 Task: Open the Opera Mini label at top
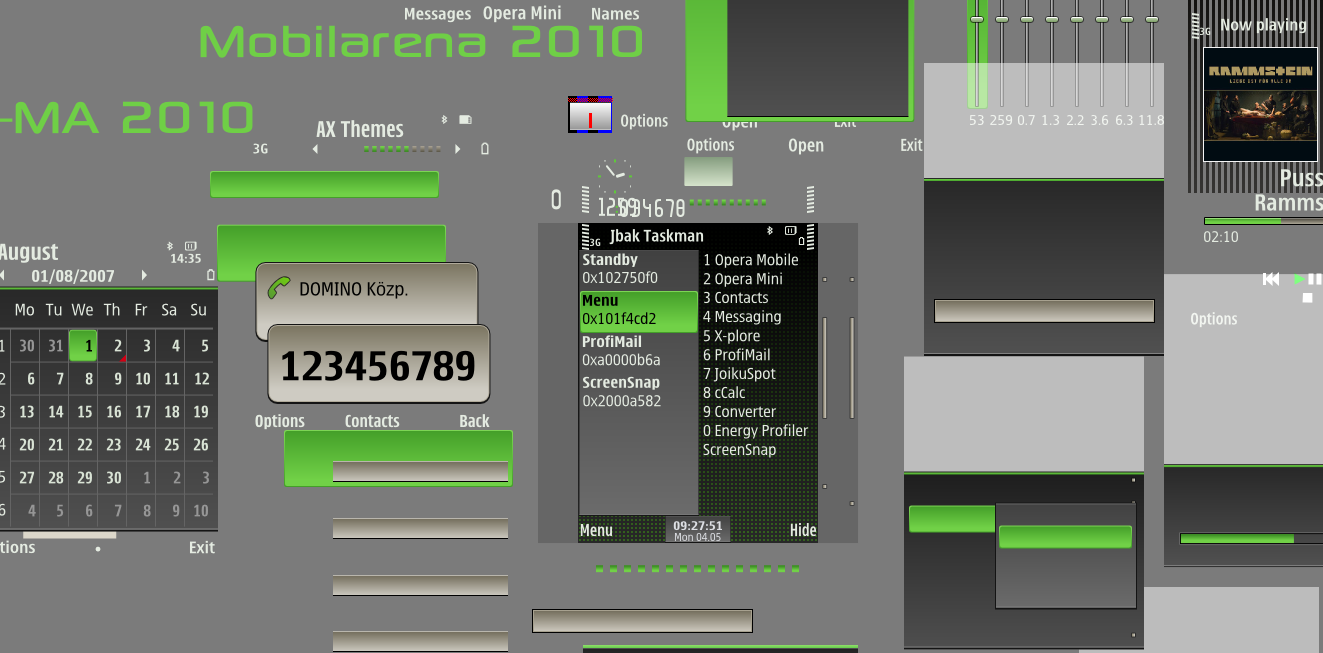click(522, 14)
